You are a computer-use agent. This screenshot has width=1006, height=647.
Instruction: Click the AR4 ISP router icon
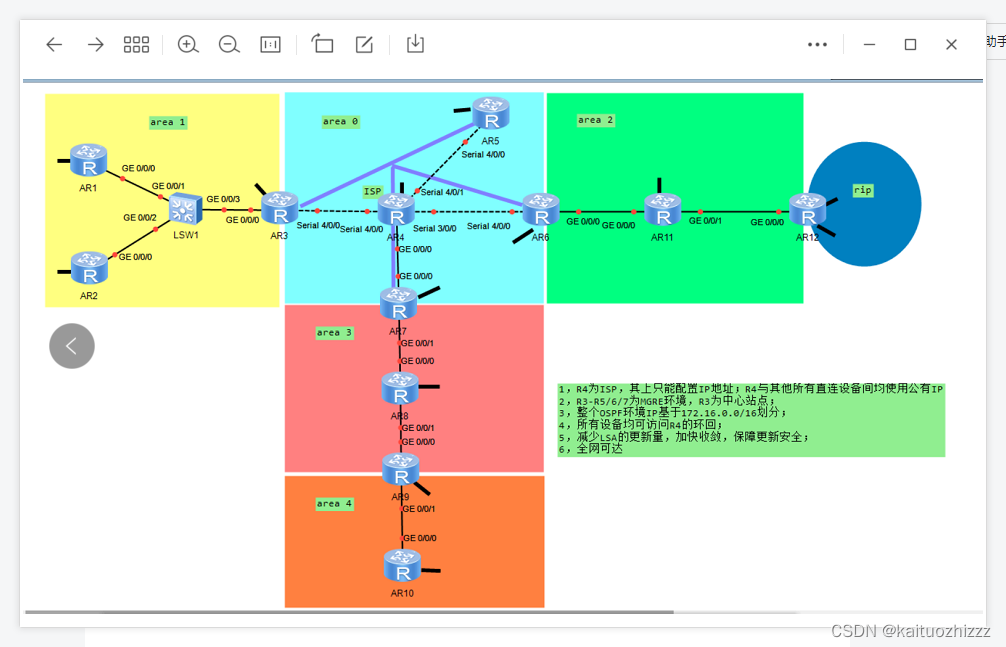coord(396,210)
